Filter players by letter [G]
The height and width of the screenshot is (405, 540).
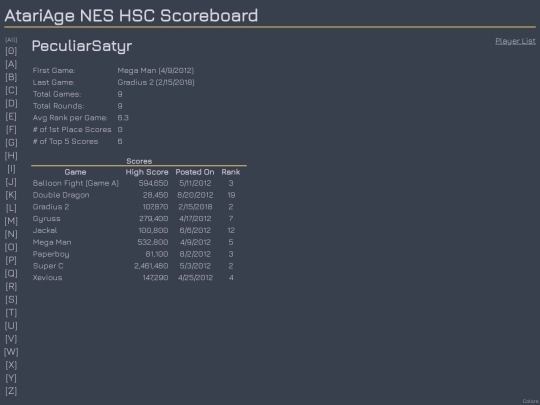pyautogui.click(x=11, y=143)
